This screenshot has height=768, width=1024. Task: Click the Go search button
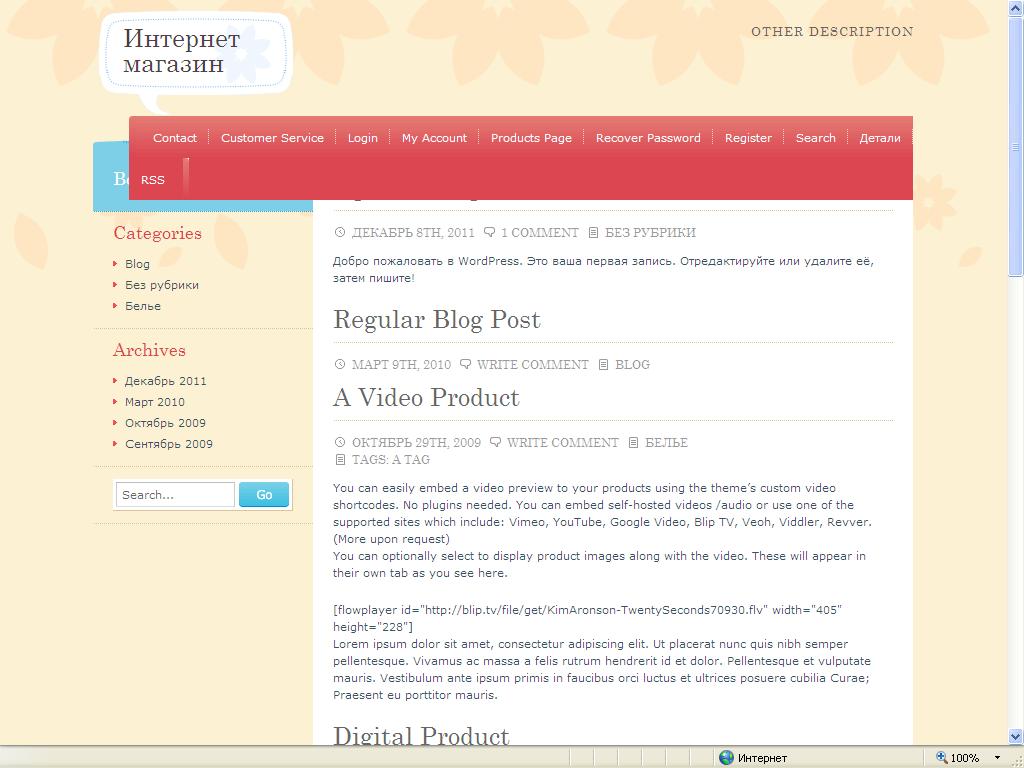point(264,494)
